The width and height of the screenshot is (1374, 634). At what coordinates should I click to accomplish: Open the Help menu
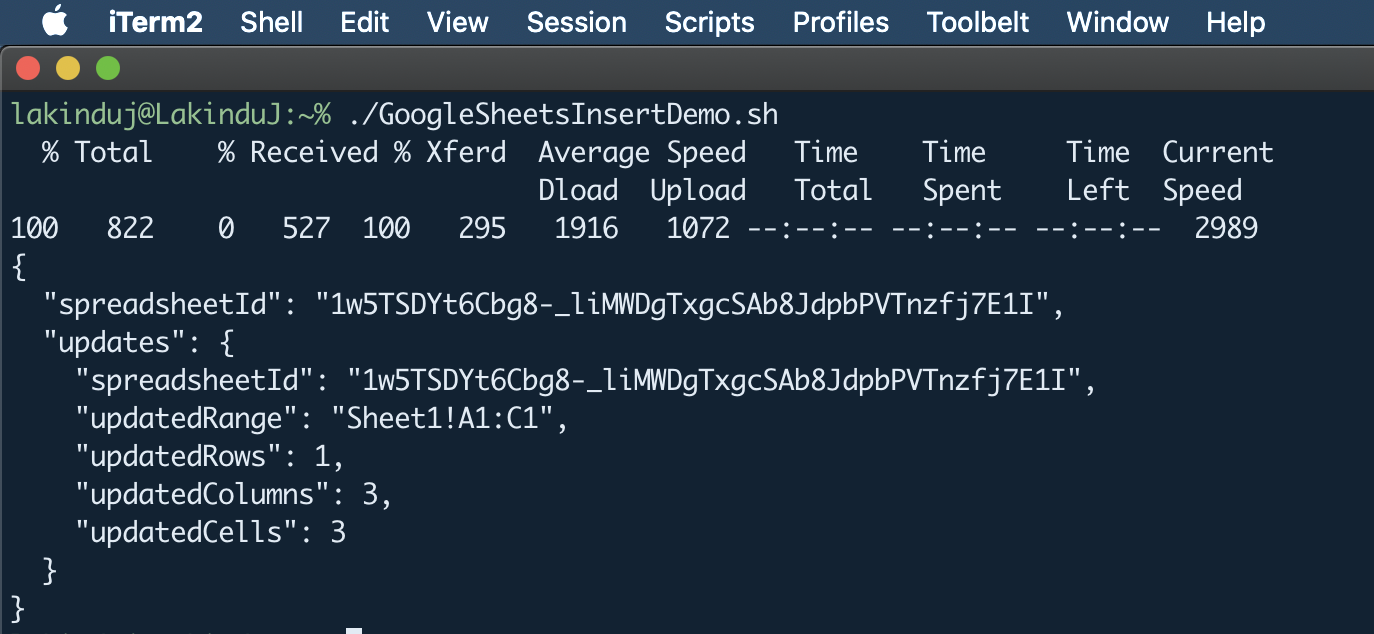tap(1236, 22)
